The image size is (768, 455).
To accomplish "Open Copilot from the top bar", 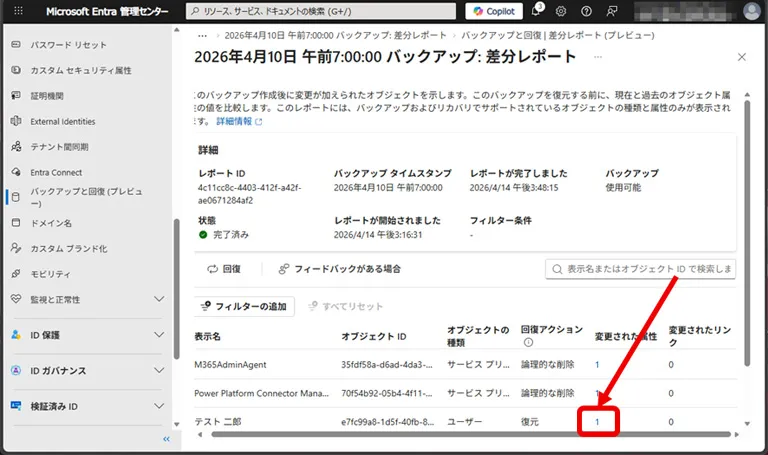I will (x=494, y=11).
